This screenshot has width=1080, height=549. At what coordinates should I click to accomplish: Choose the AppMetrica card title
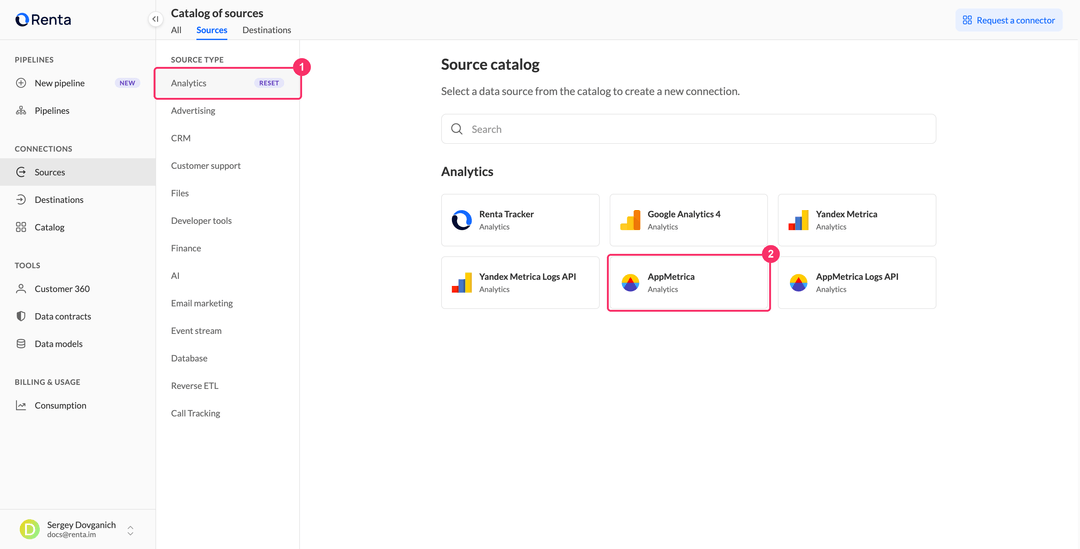(671, 277)
